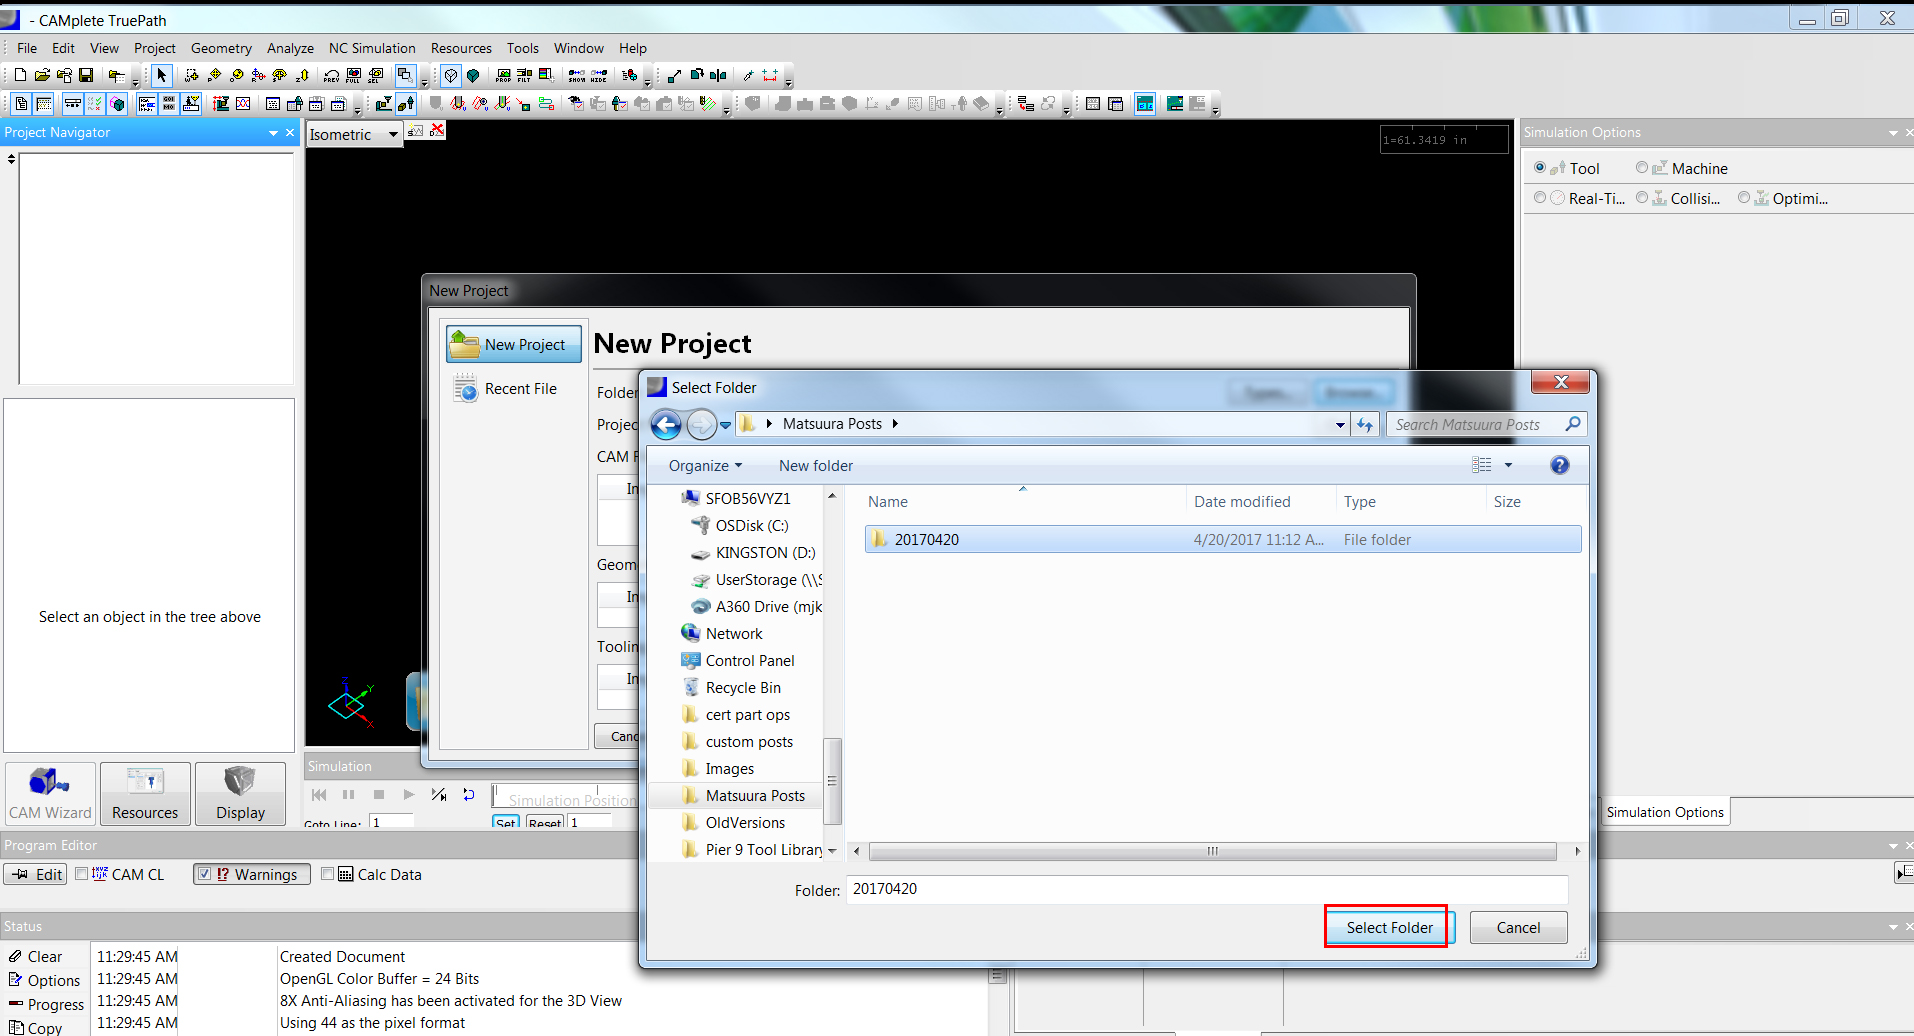The width and height of the screenshot is (1914, 1036).
Task: Open the PROP properties icon
Action: click(503, 75)
